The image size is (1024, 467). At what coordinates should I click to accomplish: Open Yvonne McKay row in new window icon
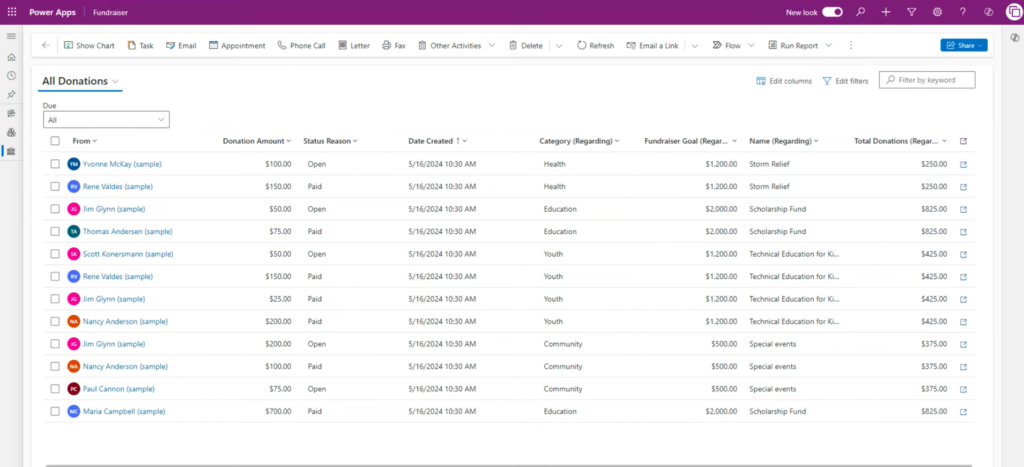[963, 165]
